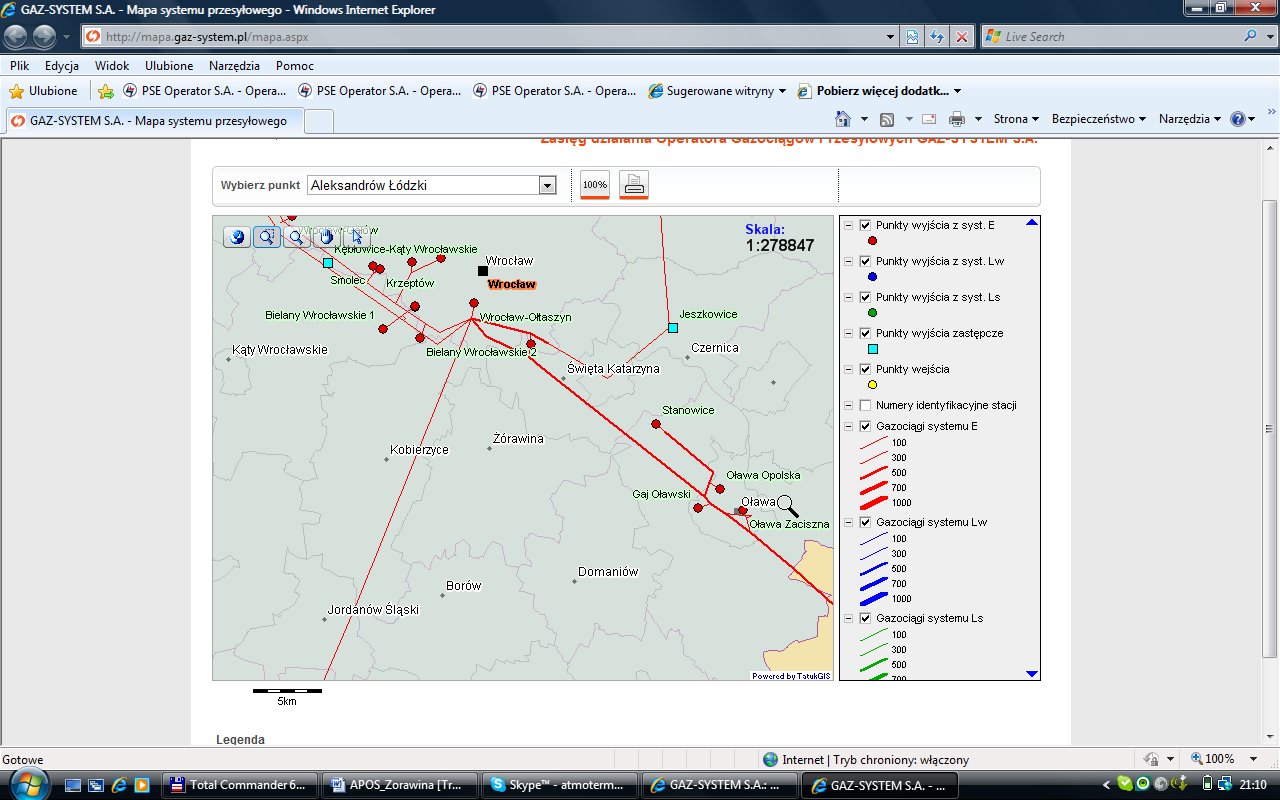Click the stop loading red X icon
The image size is (1280, 800).
(x=961, y=37)
